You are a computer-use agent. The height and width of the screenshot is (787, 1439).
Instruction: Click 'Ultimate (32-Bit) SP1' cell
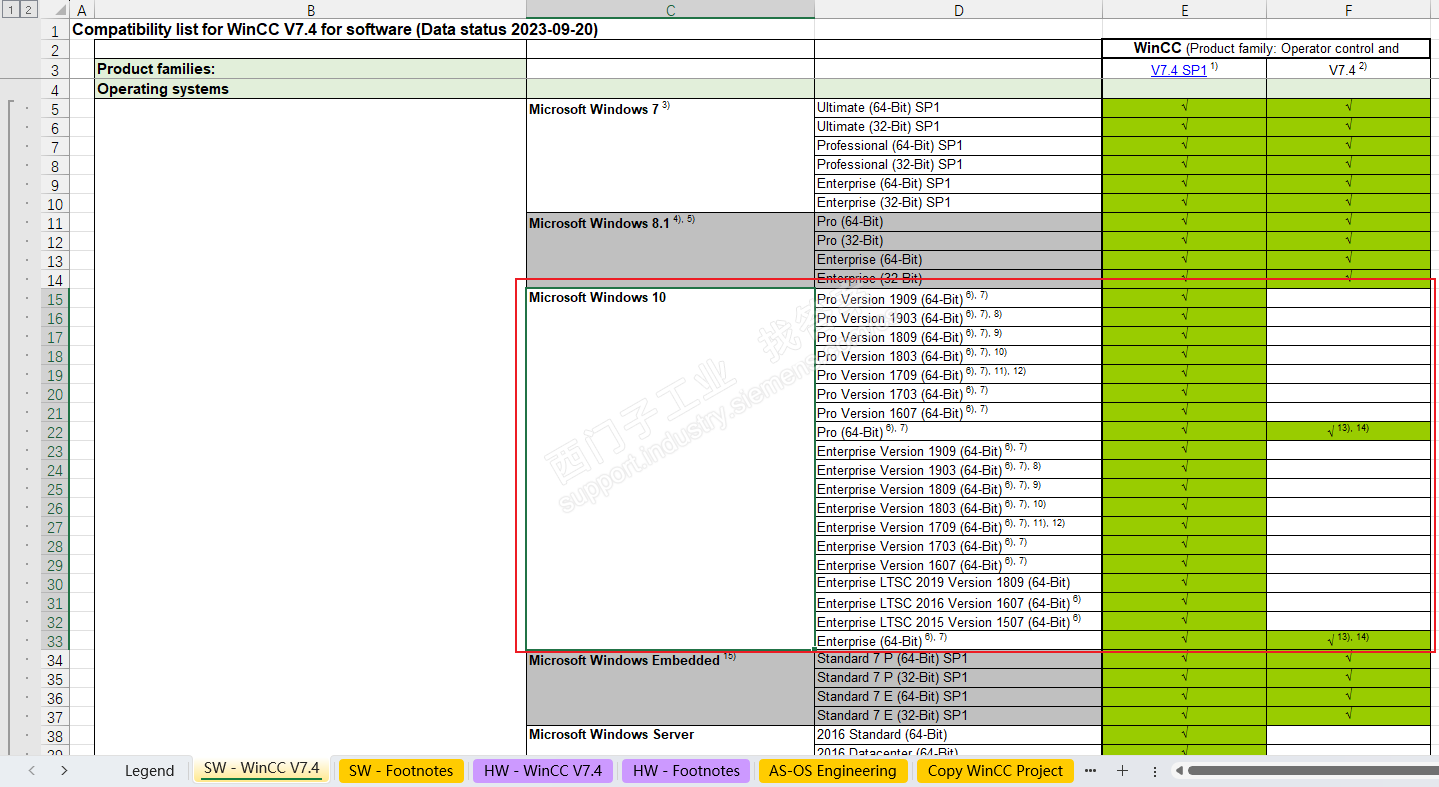(x=958, y=127)
